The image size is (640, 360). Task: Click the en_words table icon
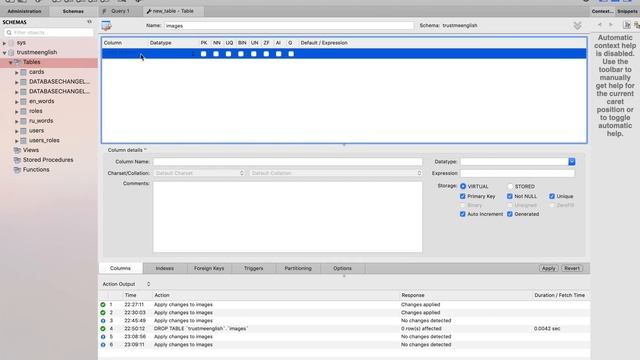click(x=24, y=102)
